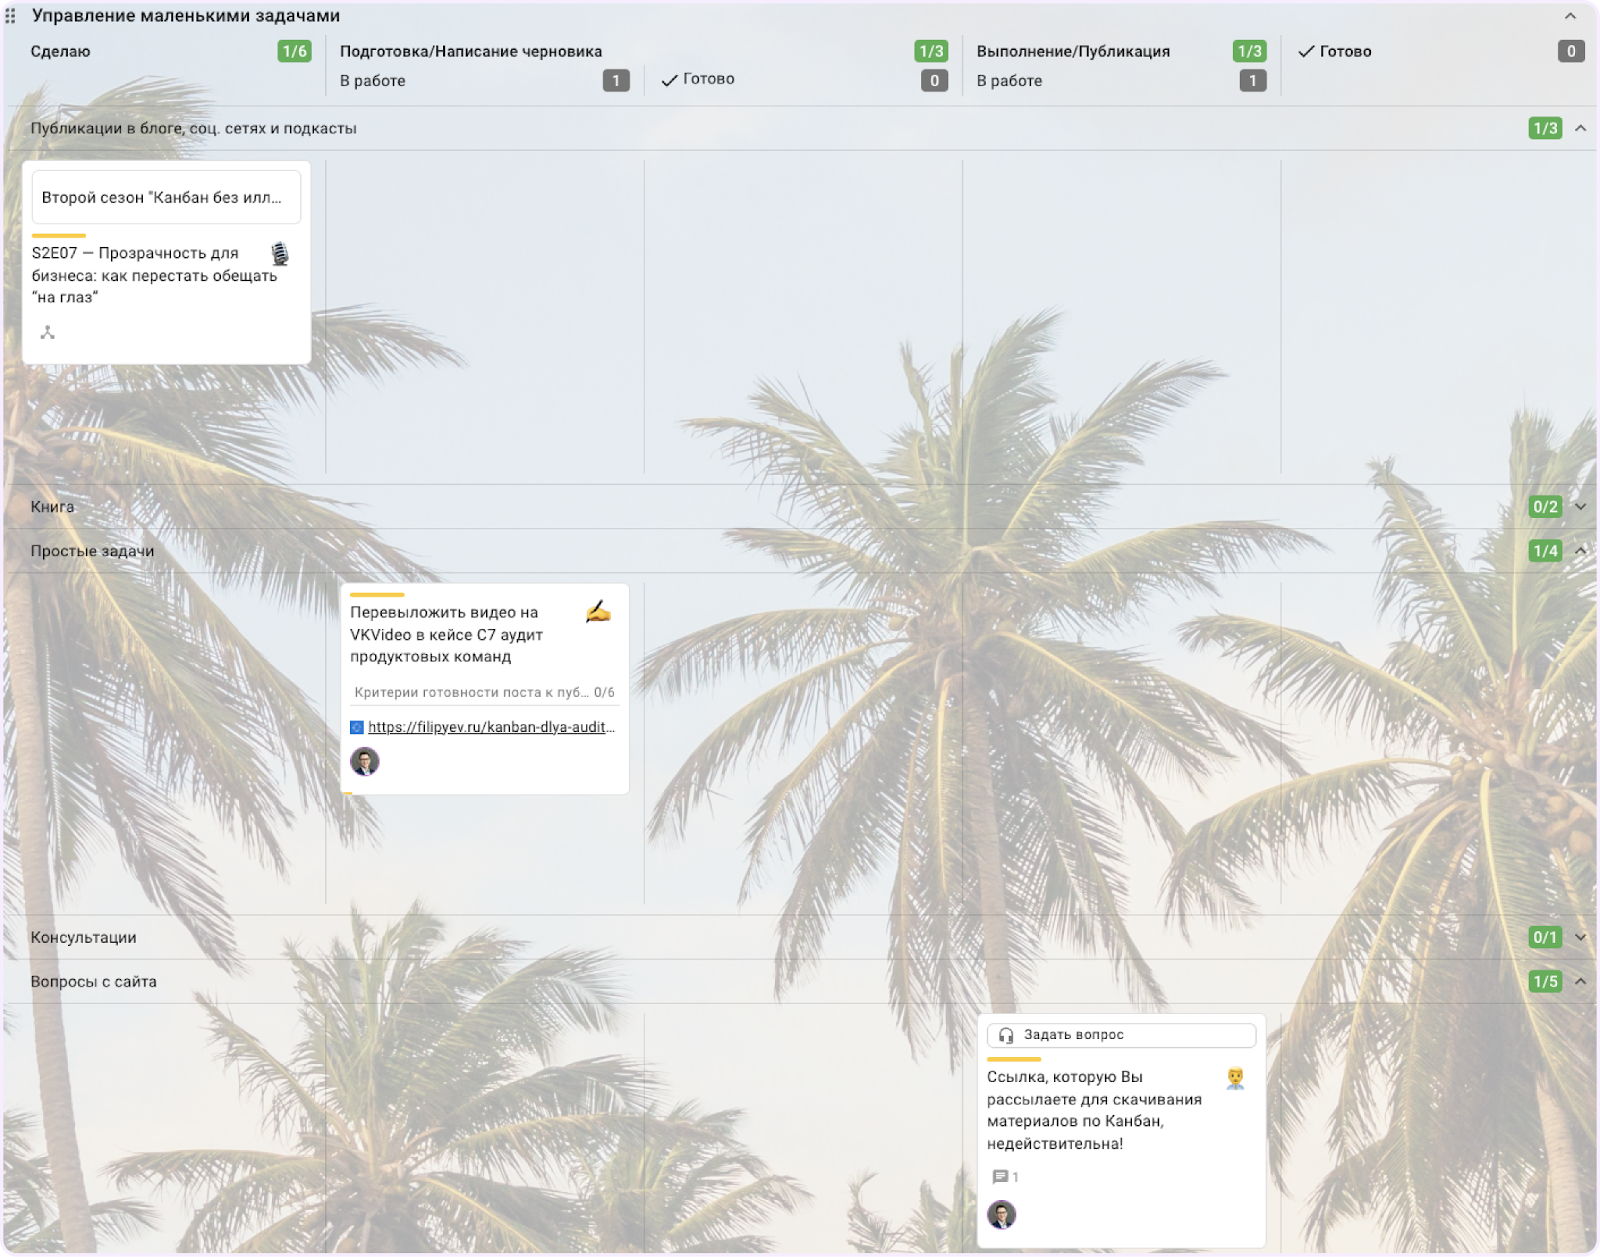Viewport: 1600px width, 1257px height.
Task: Click the assignee avatar on the Ссылка card
Action: [x=1002, y=1215]
